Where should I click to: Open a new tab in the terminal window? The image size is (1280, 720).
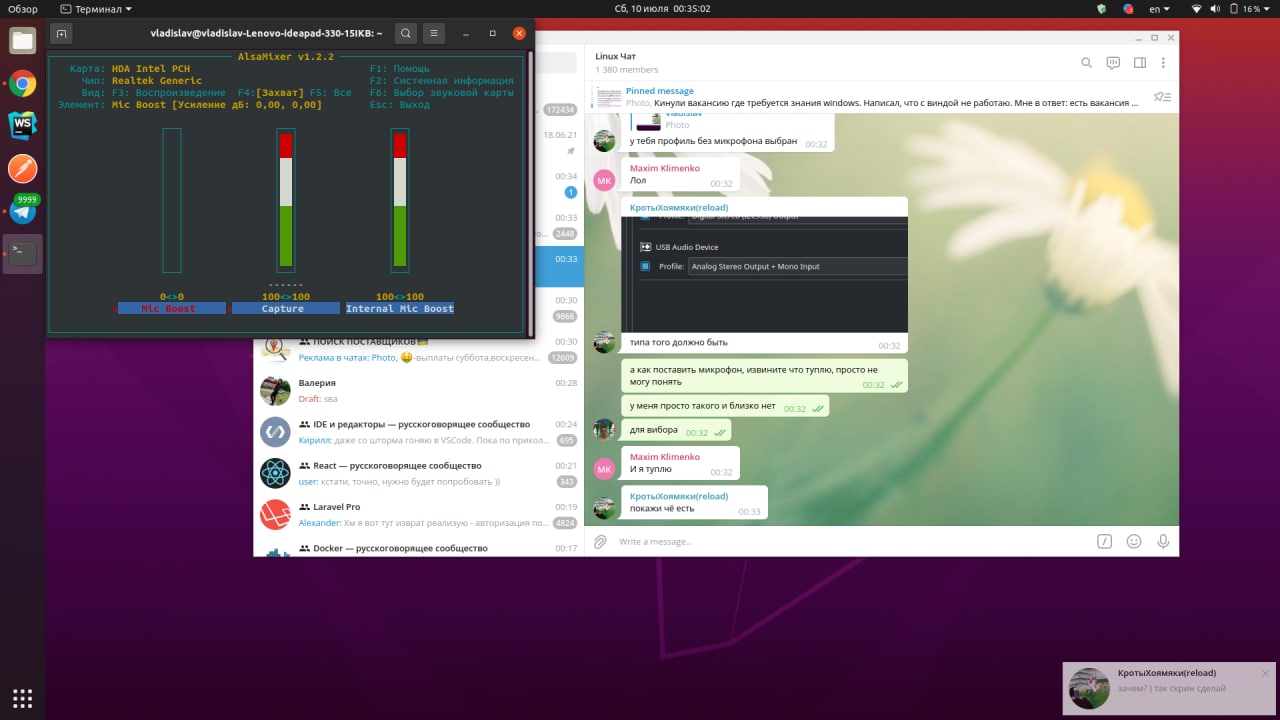61,33
